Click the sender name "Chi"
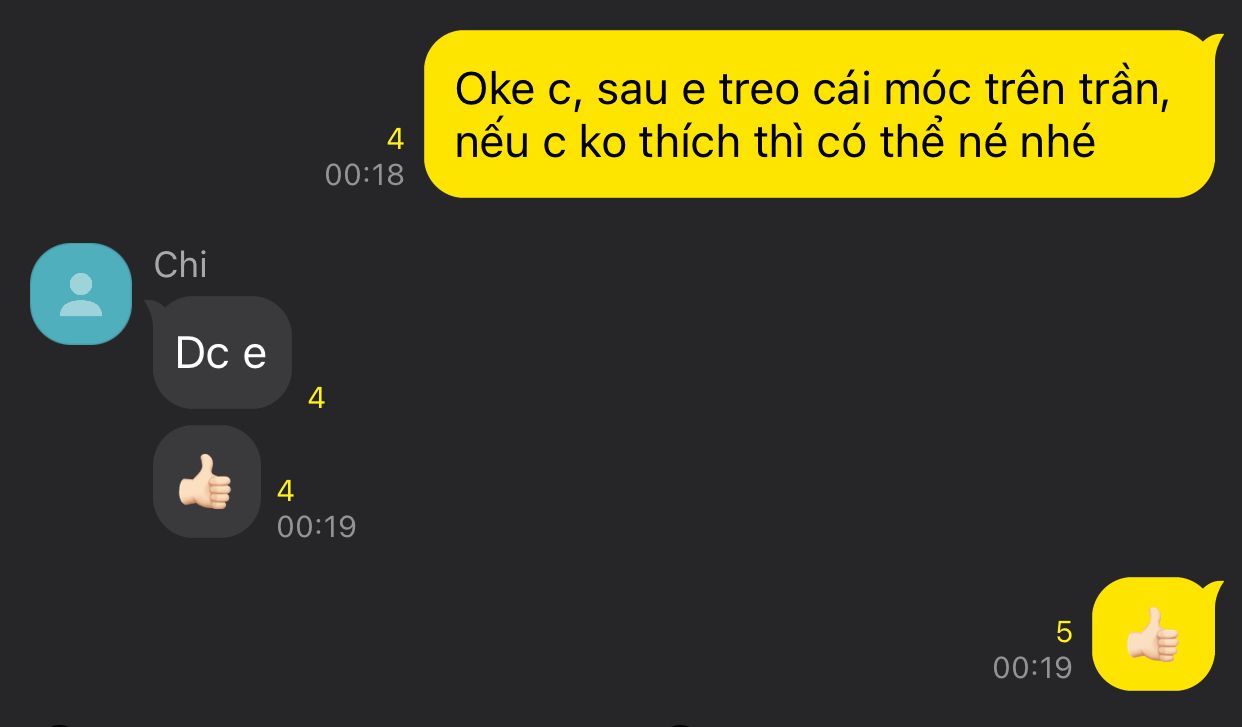 pos(181,265)
